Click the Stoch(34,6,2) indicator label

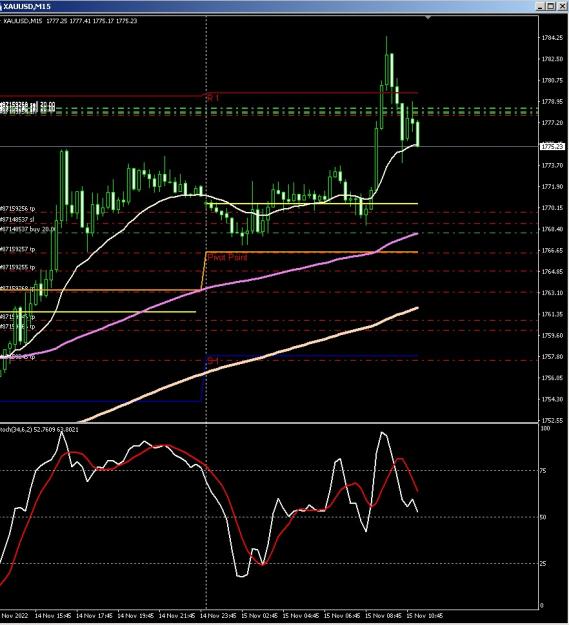tap(39, 430)
